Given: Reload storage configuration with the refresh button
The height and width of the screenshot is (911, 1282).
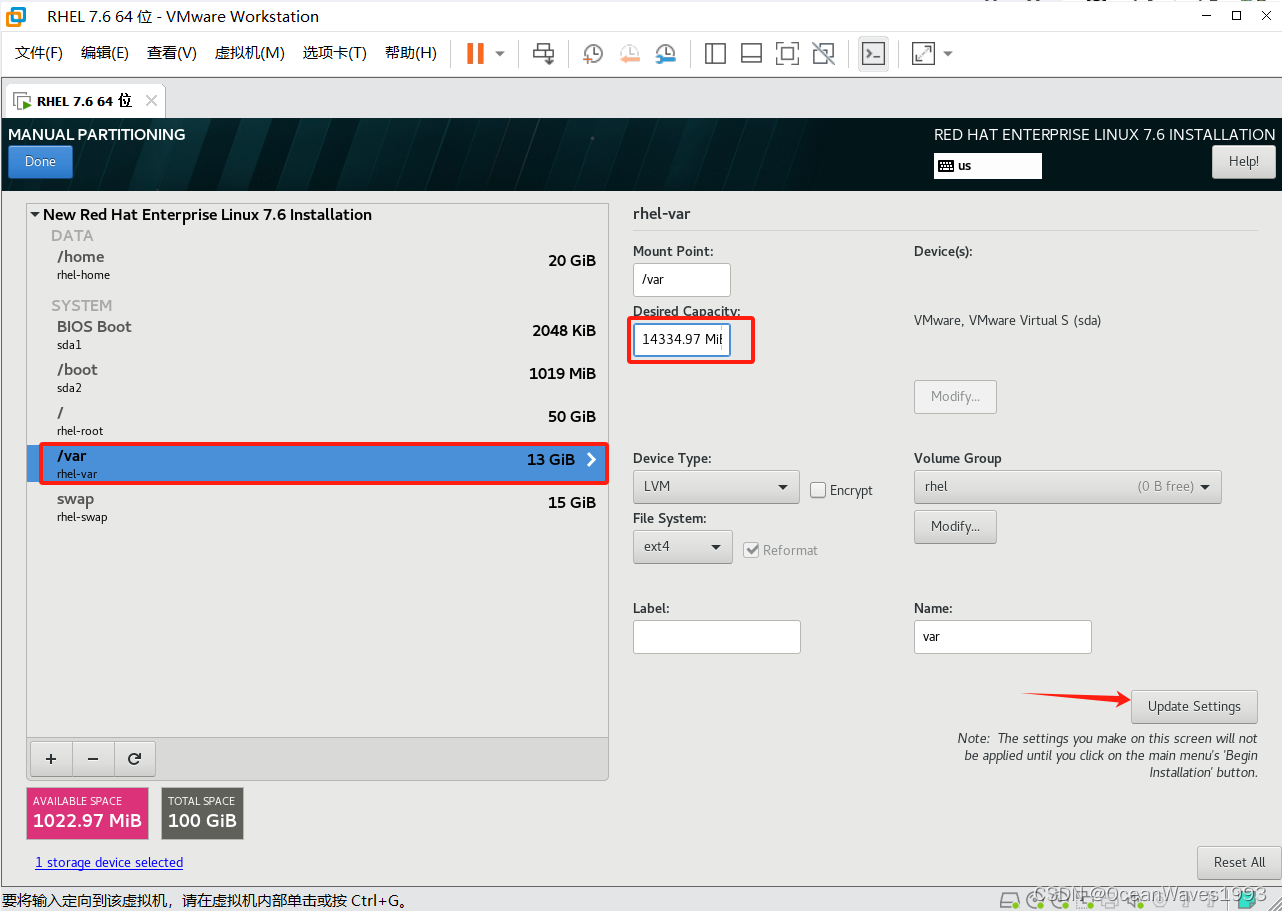Looking at the screenshot, I should (x=134, y=759).
